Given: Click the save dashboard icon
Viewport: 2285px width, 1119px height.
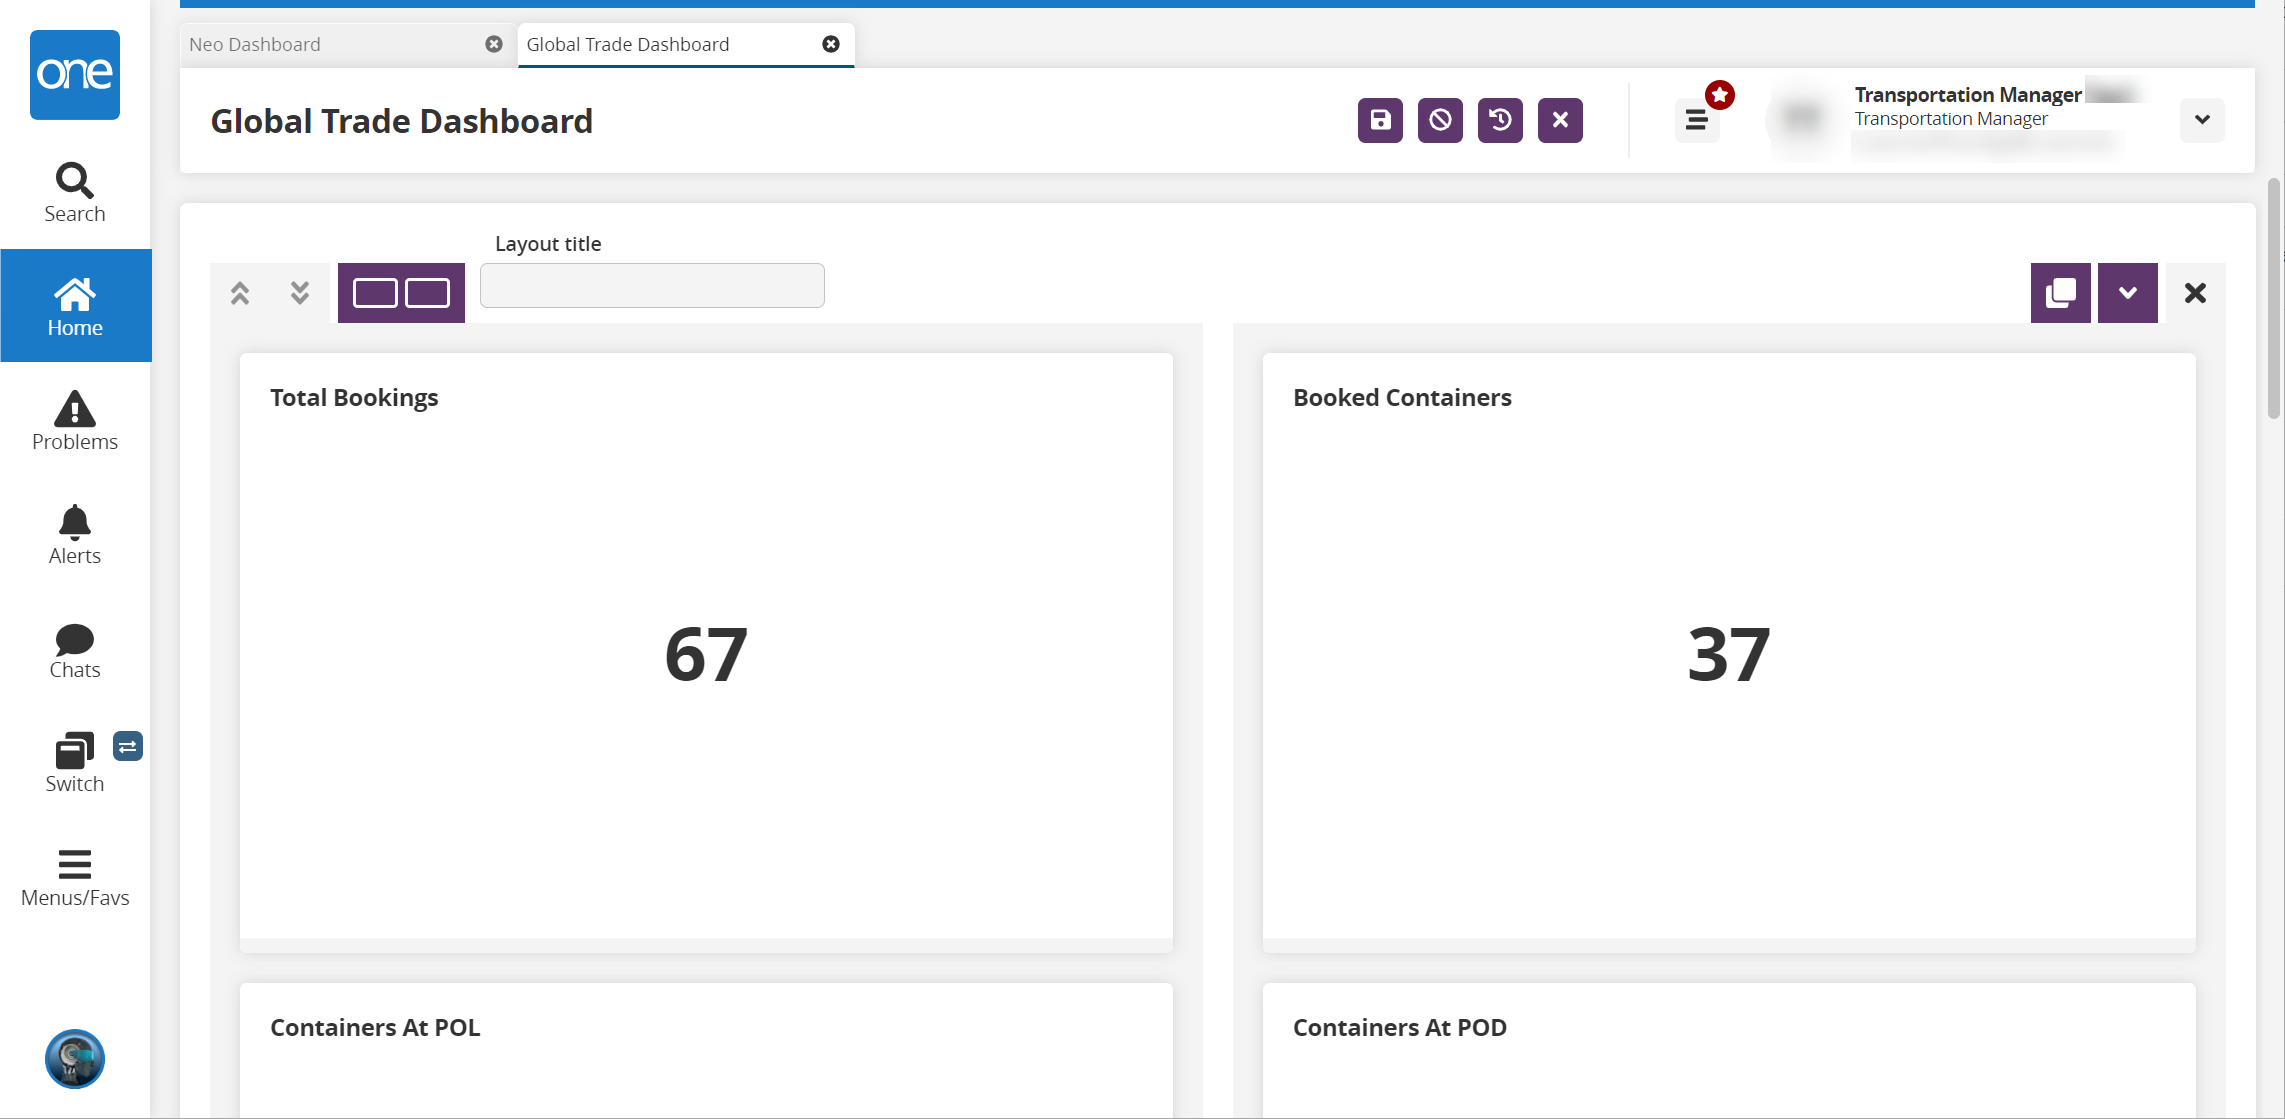Looking at the screenshot, I should [x=1380, y=119].
